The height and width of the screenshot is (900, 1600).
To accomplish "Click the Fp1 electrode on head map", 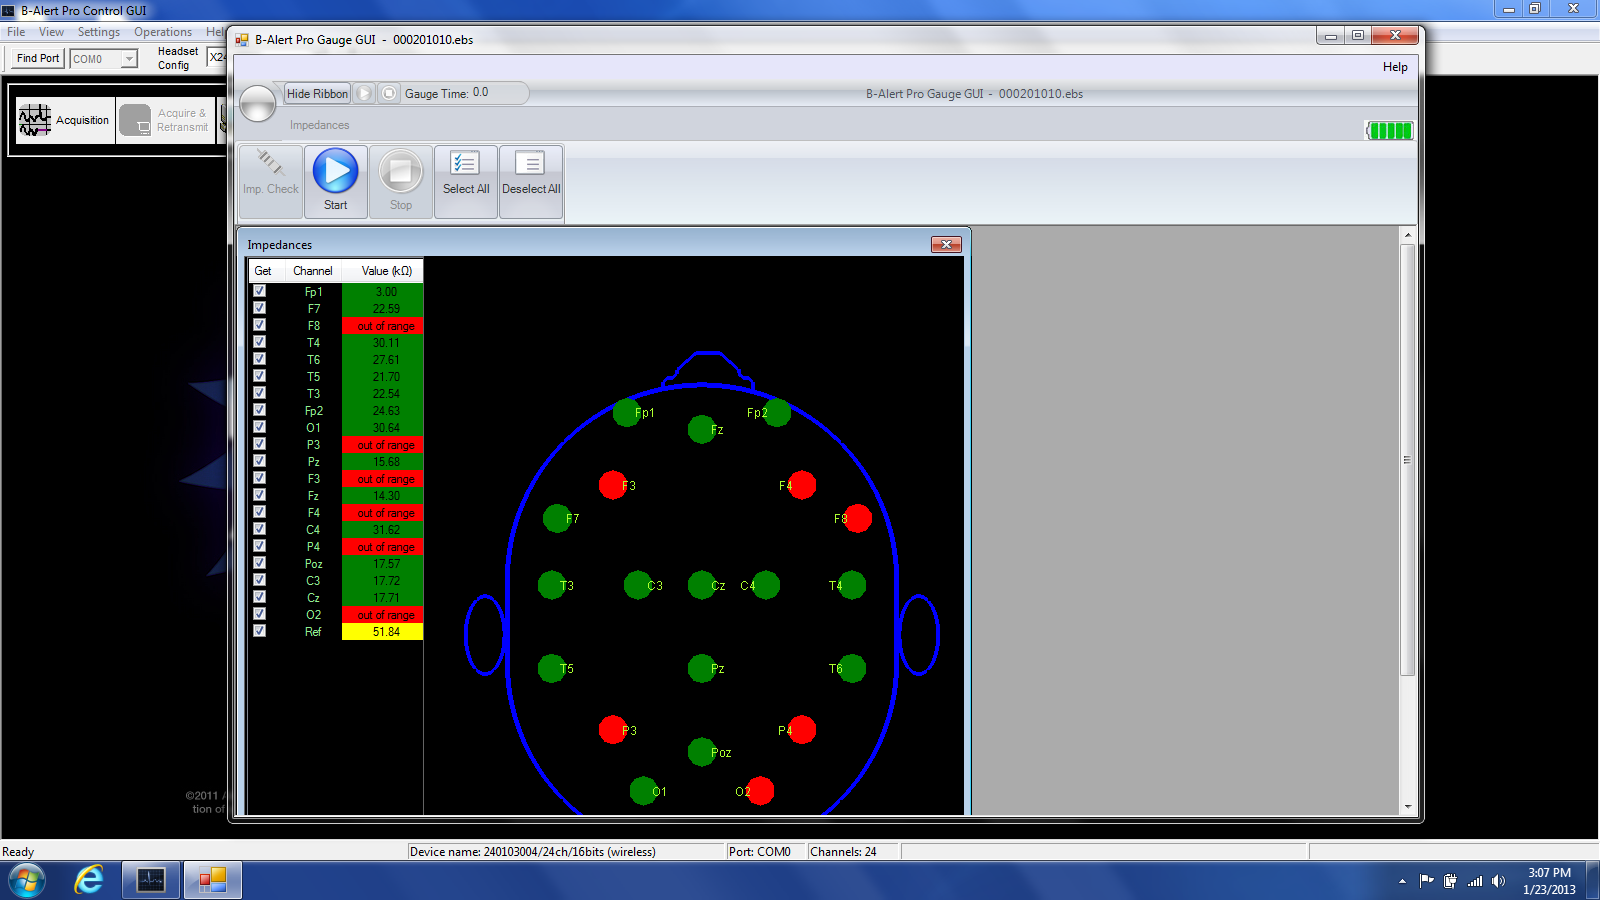I will pos(627,412).
